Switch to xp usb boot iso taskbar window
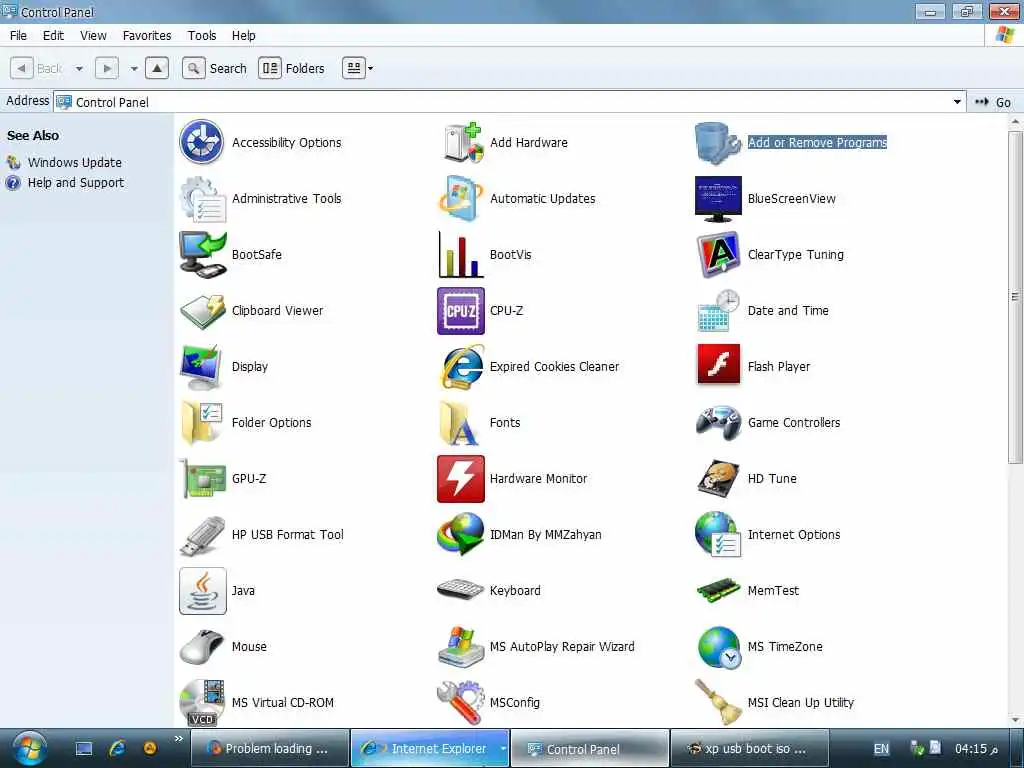The image size is (1024, 768). tap(750, 748)
